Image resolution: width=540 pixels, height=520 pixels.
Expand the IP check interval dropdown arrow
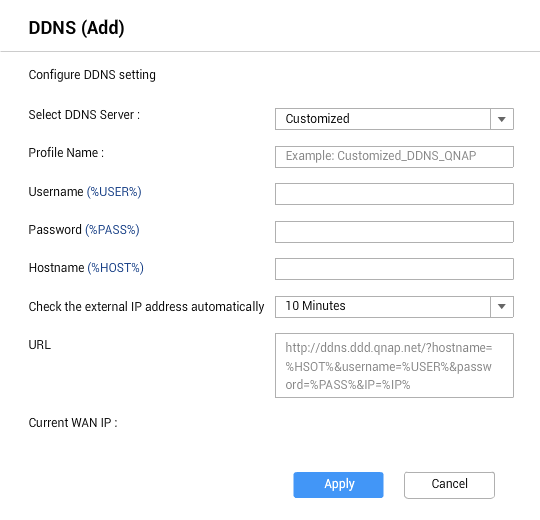[x=502, y=307]
